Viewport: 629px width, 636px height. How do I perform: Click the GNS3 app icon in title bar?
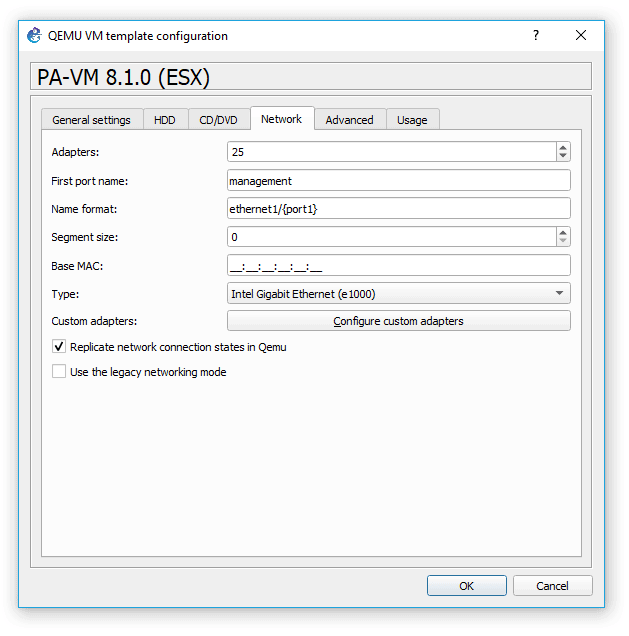point(34,36)
